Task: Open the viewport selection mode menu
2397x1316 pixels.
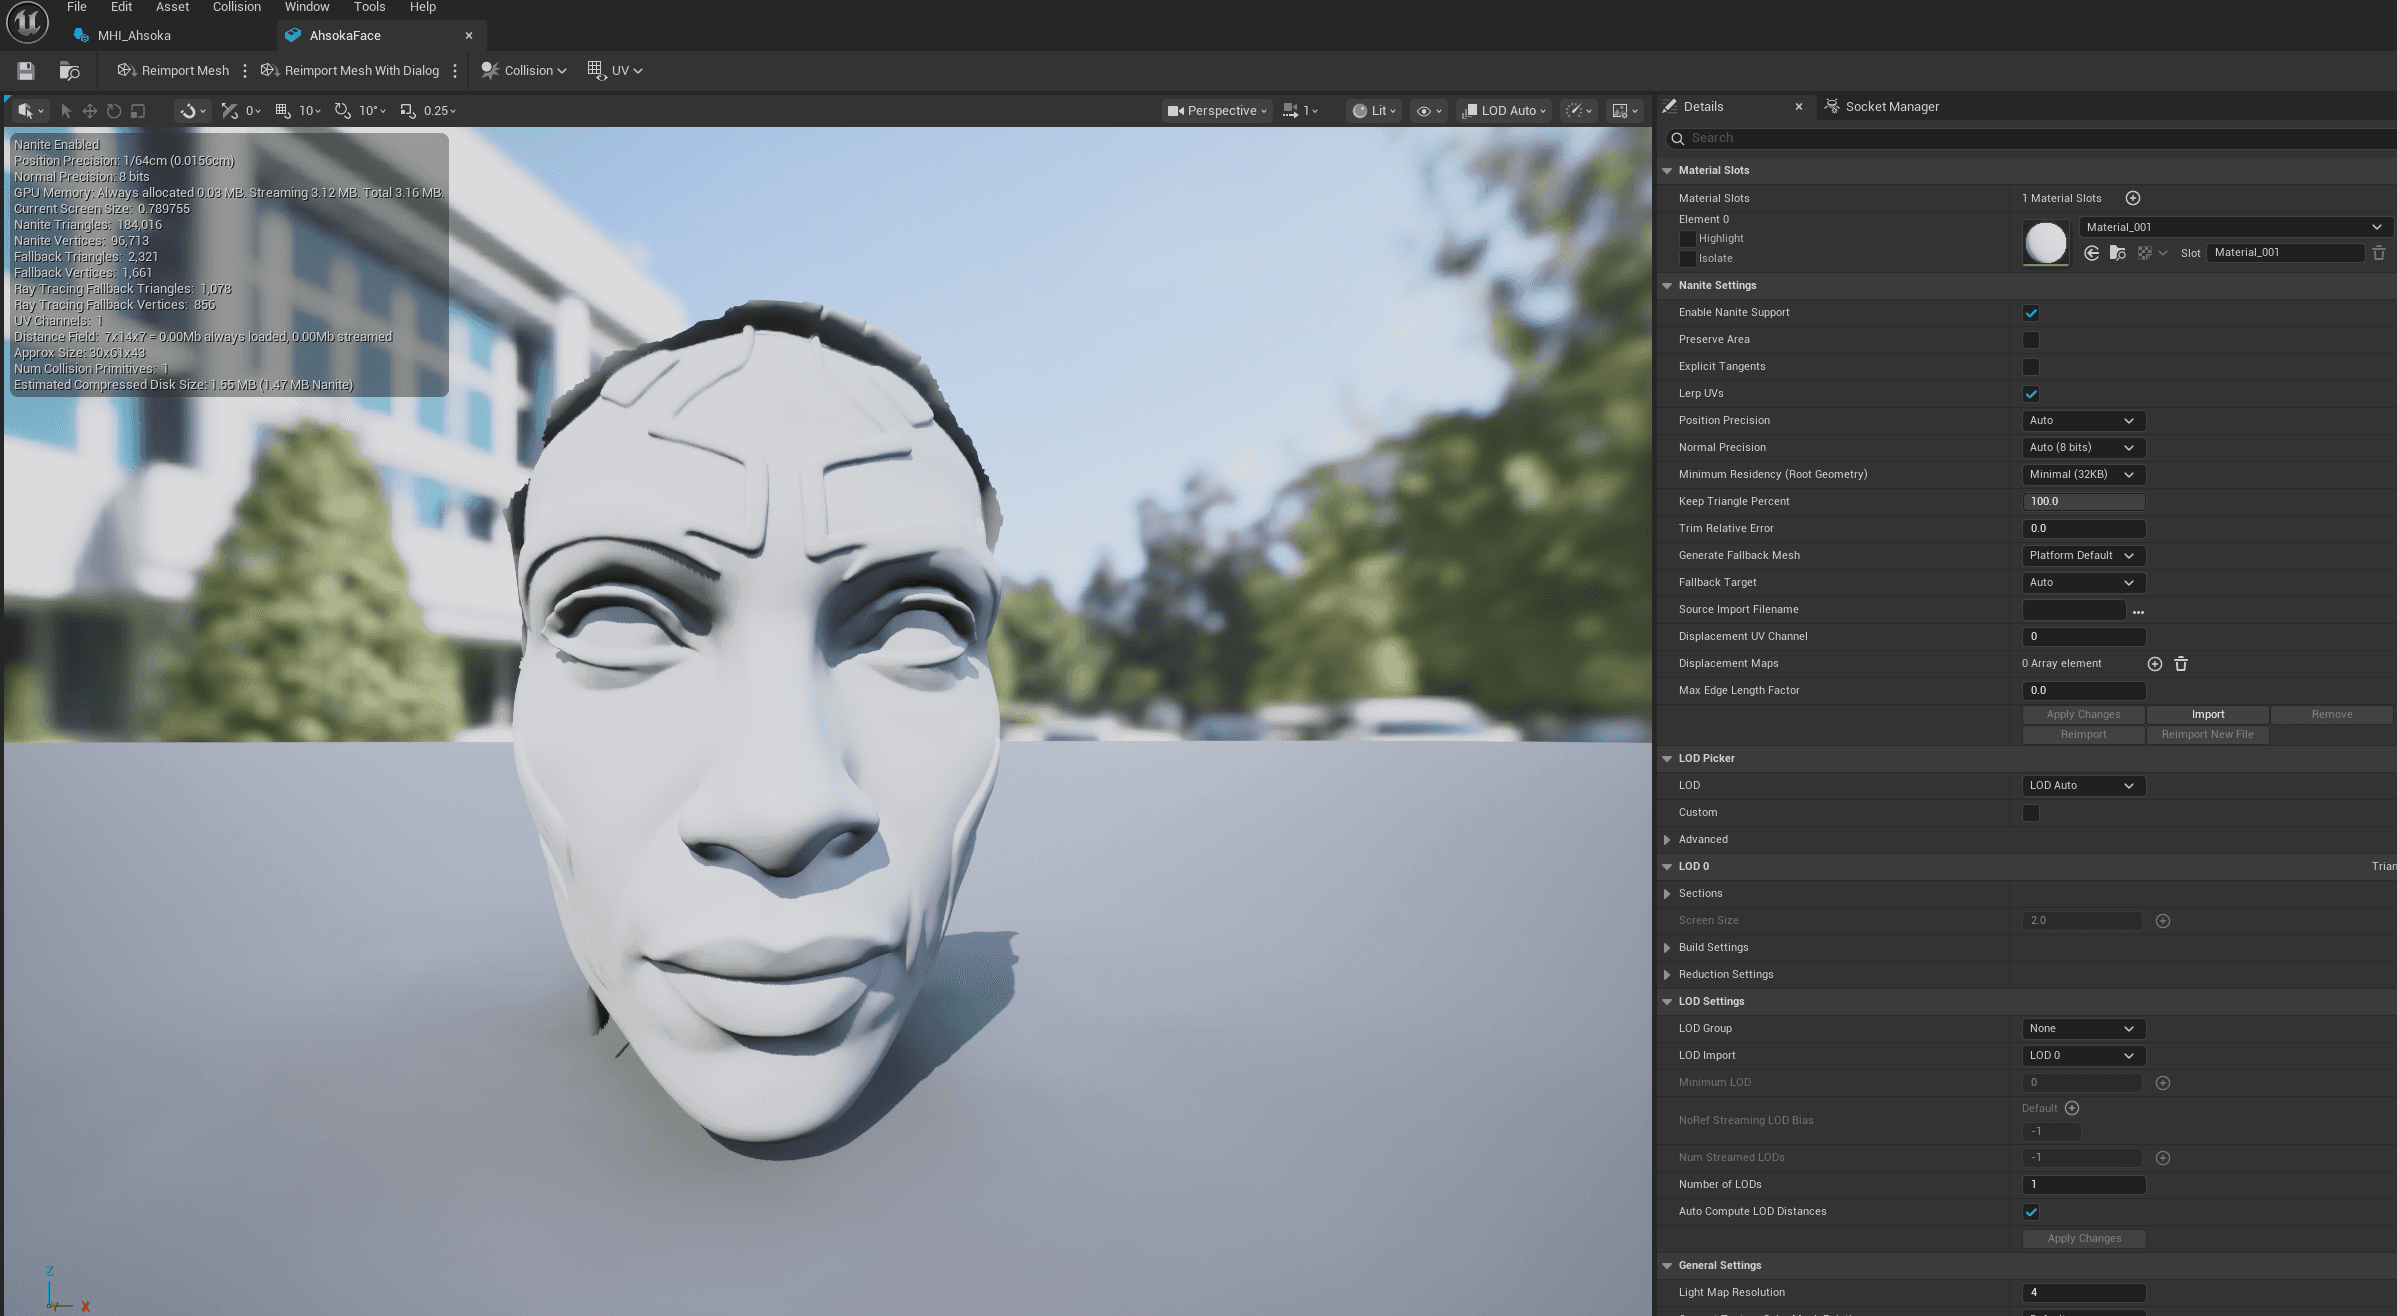Action: tap(30, 111)
